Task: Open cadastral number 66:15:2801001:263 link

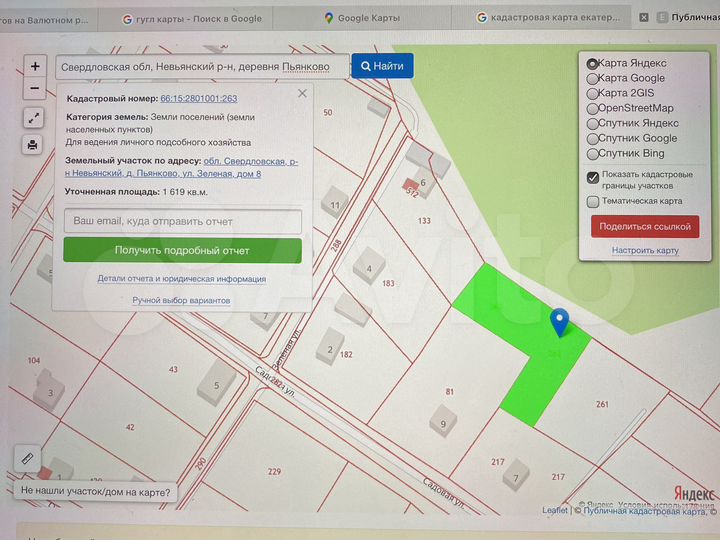Action: (x=199, y=99)
